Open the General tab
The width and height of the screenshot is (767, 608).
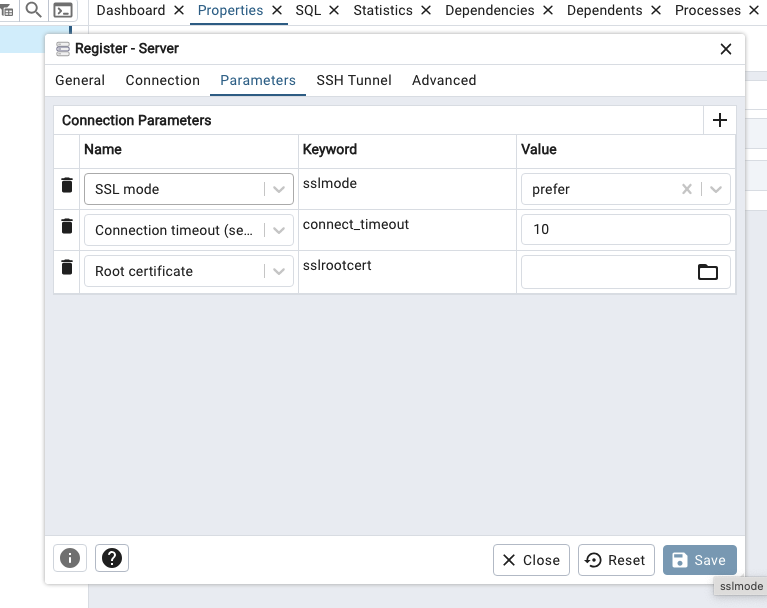80,80
